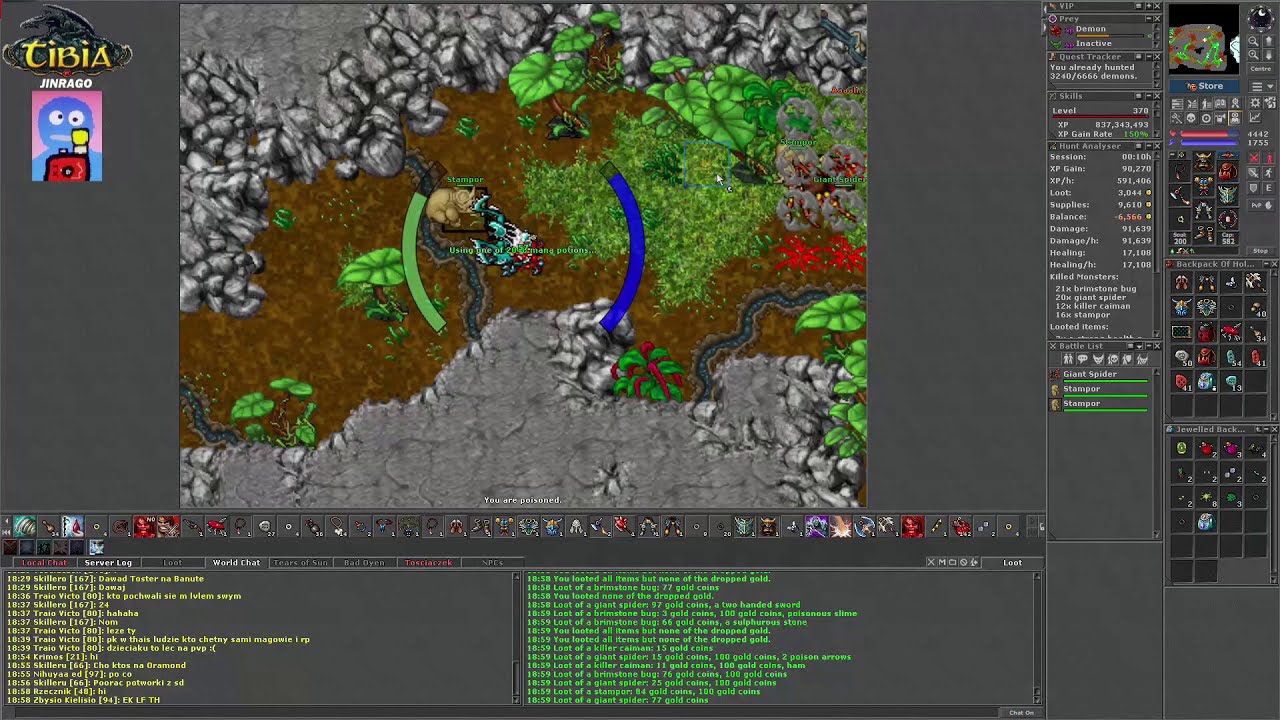Click the Level progress bar in Skills
Image resolution: width=1280 pixels, height=720 pixels.
(x=1100, y=116)
